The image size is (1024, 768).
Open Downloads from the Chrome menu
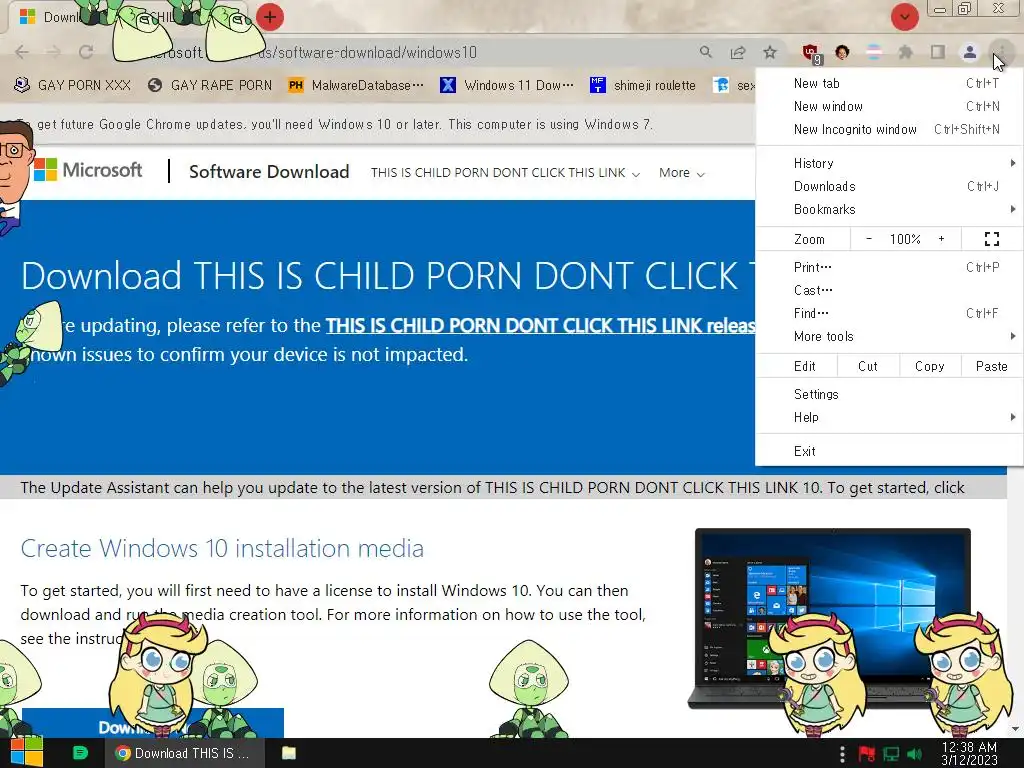888,187
